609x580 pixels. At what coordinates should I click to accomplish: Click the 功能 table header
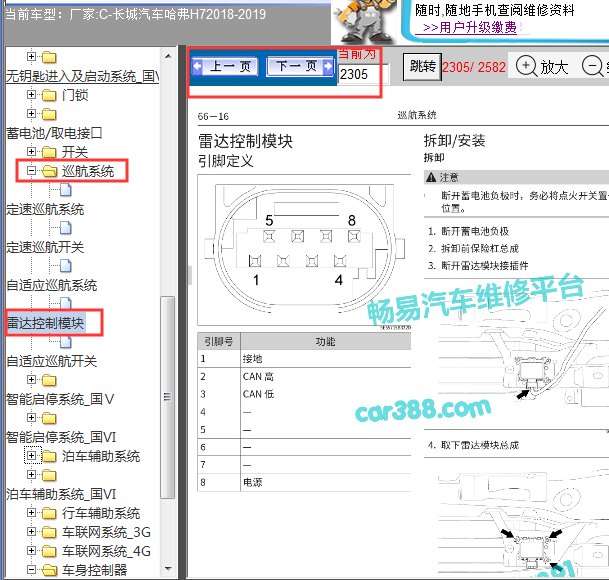point(325,341)
